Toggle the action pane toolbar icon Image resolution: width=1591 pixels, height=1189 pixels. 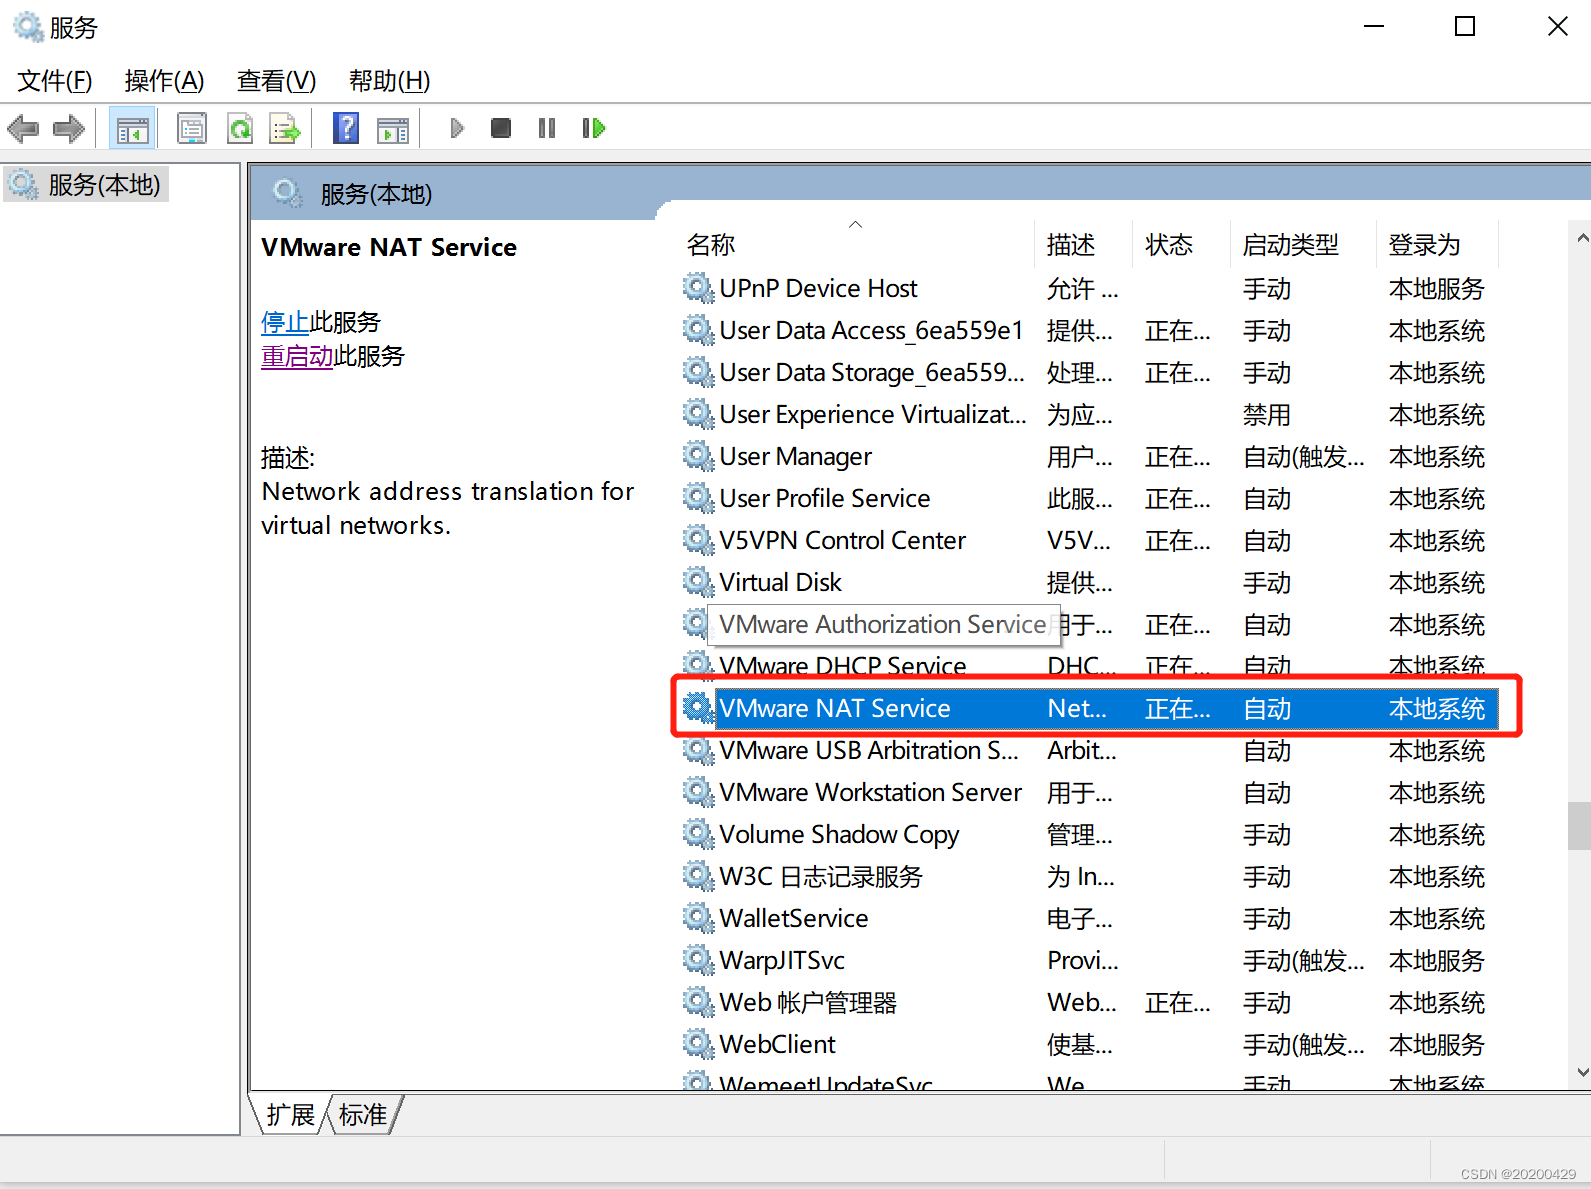tap(393, 129)
